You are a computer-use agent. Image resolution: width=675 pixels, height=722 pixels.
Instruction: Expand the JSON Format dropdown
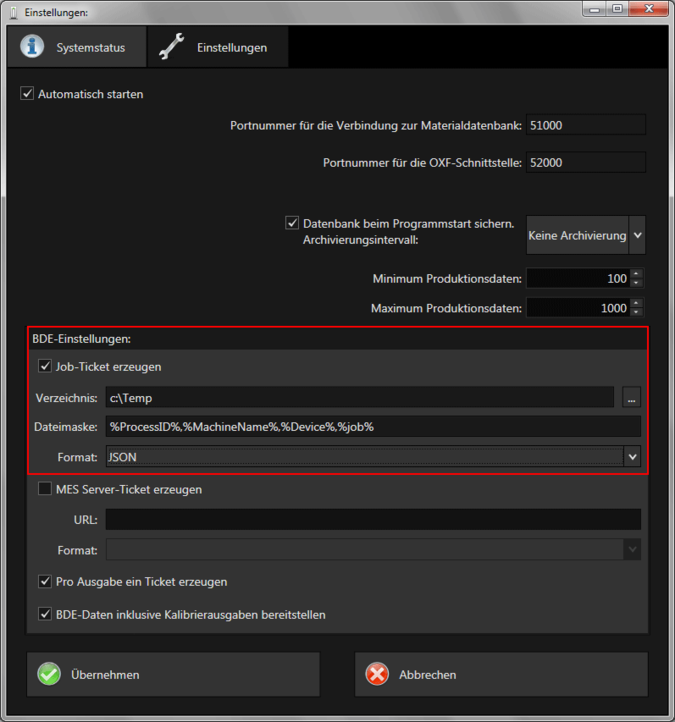click(632, 457)
